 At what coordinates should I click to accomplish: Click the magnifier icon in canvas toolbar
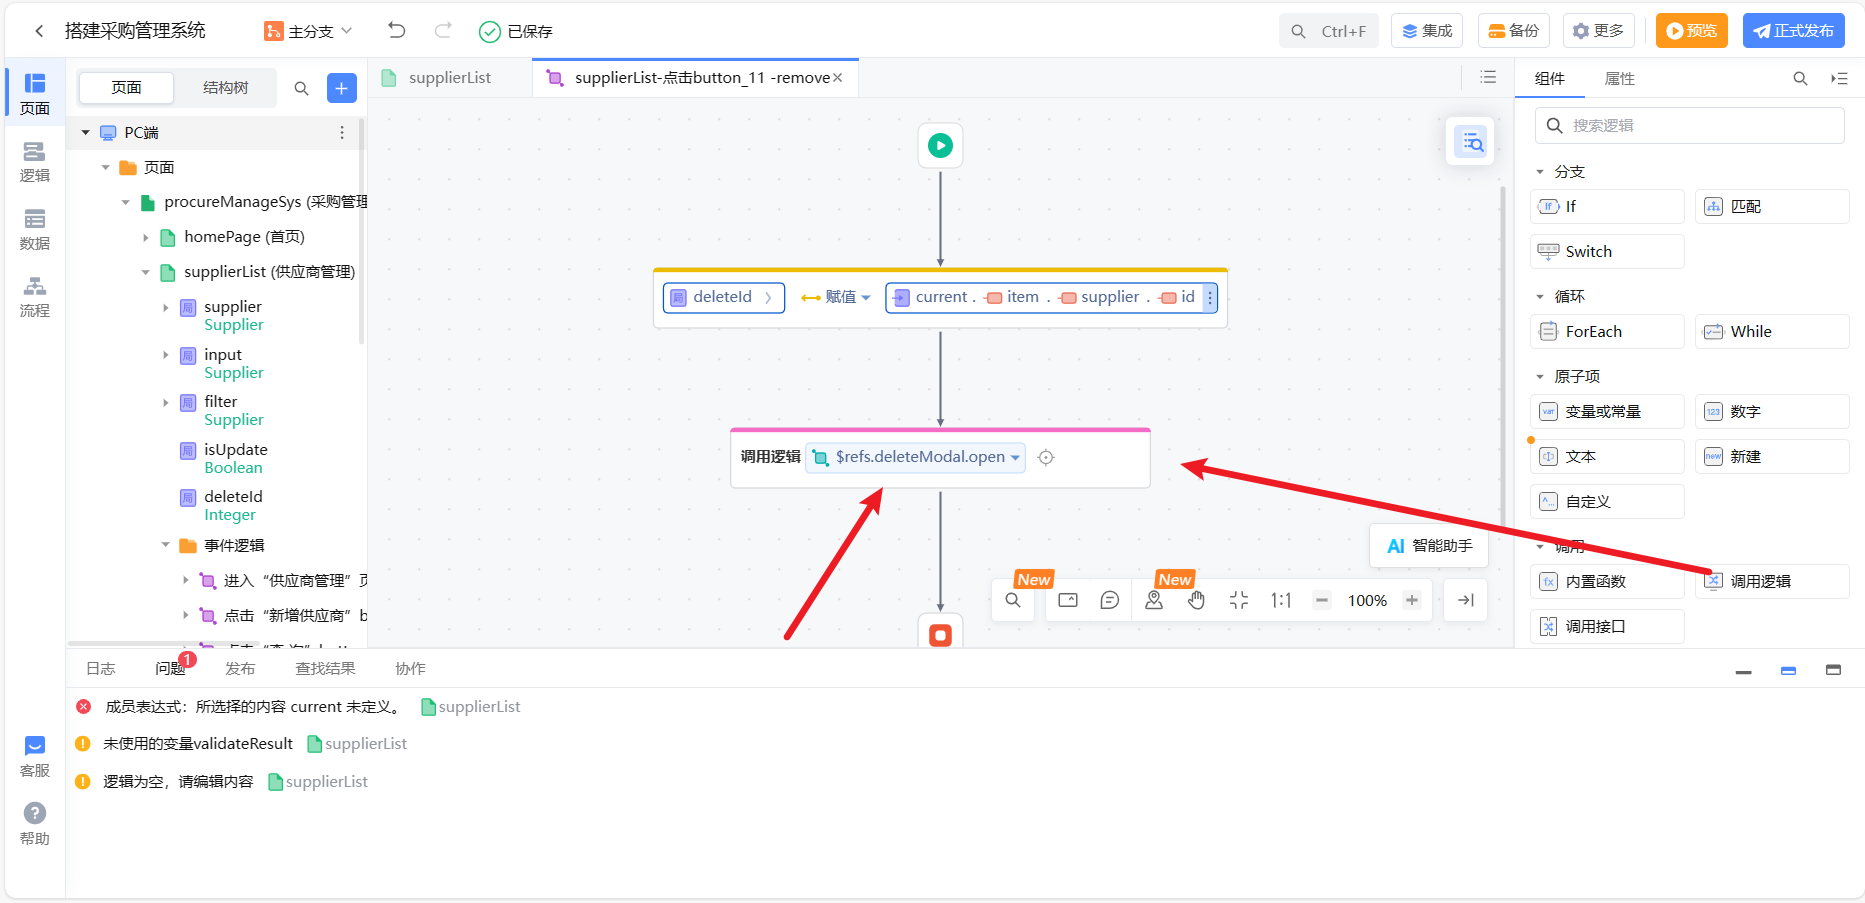[x=1013, y=600]
